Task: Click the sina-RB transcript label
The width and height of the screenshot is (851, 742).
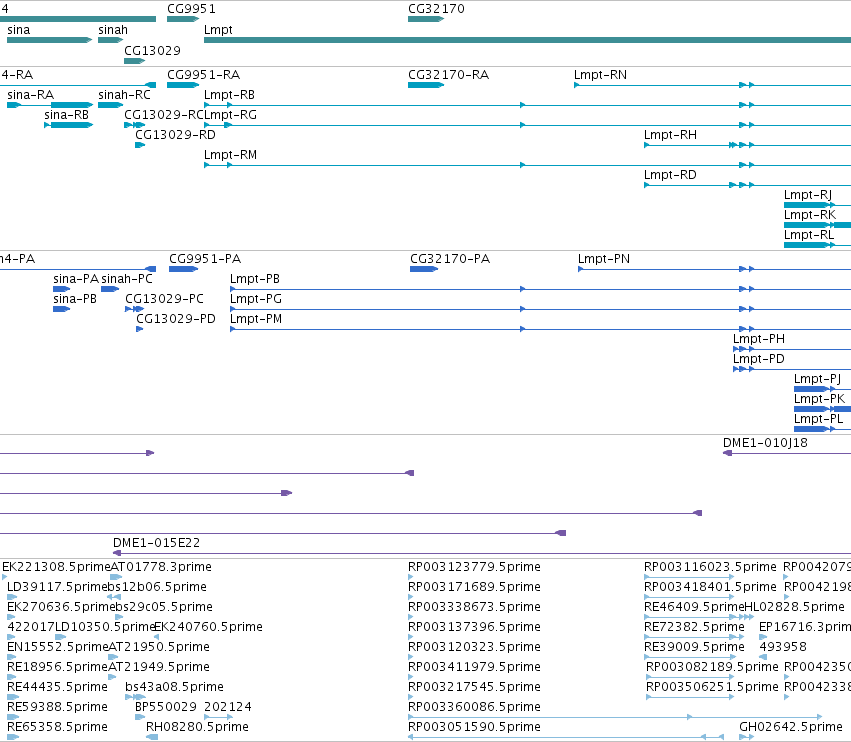Action: [x=66, y=115]
